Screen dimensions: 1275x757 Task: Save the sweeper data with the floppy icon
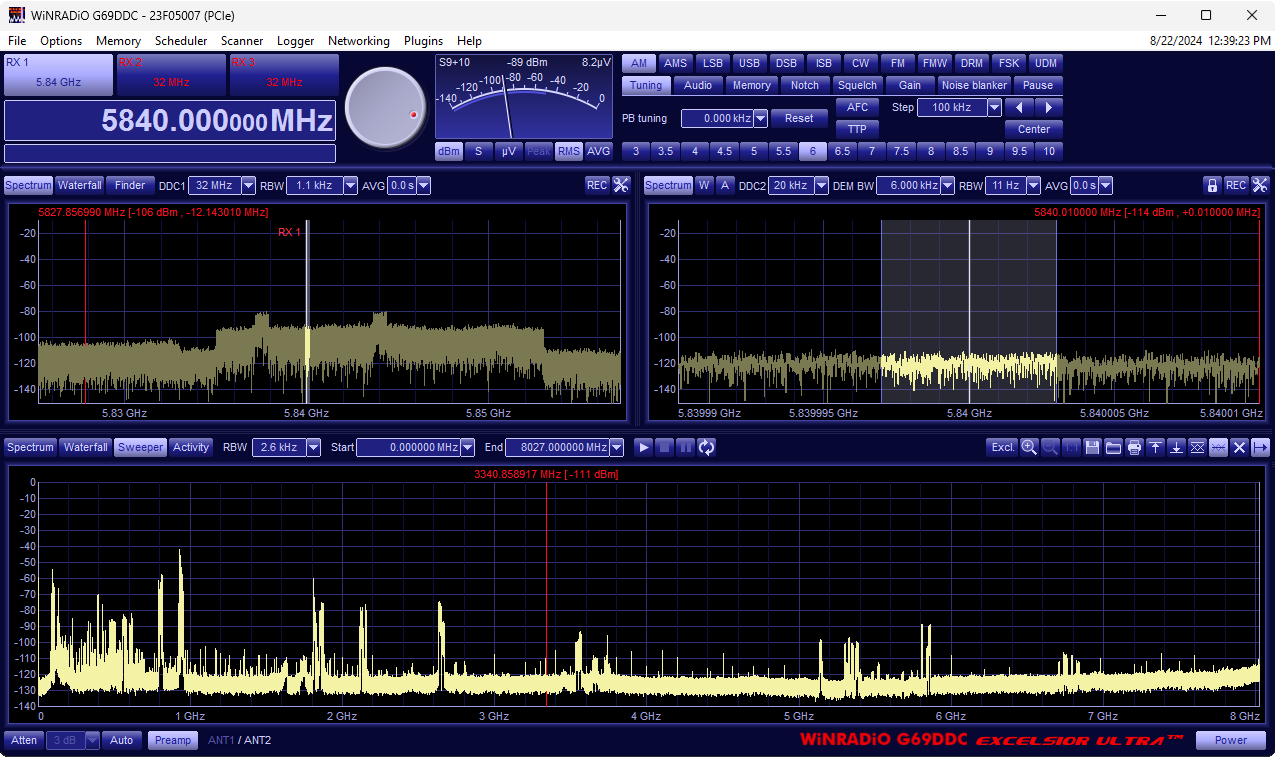1092,447
